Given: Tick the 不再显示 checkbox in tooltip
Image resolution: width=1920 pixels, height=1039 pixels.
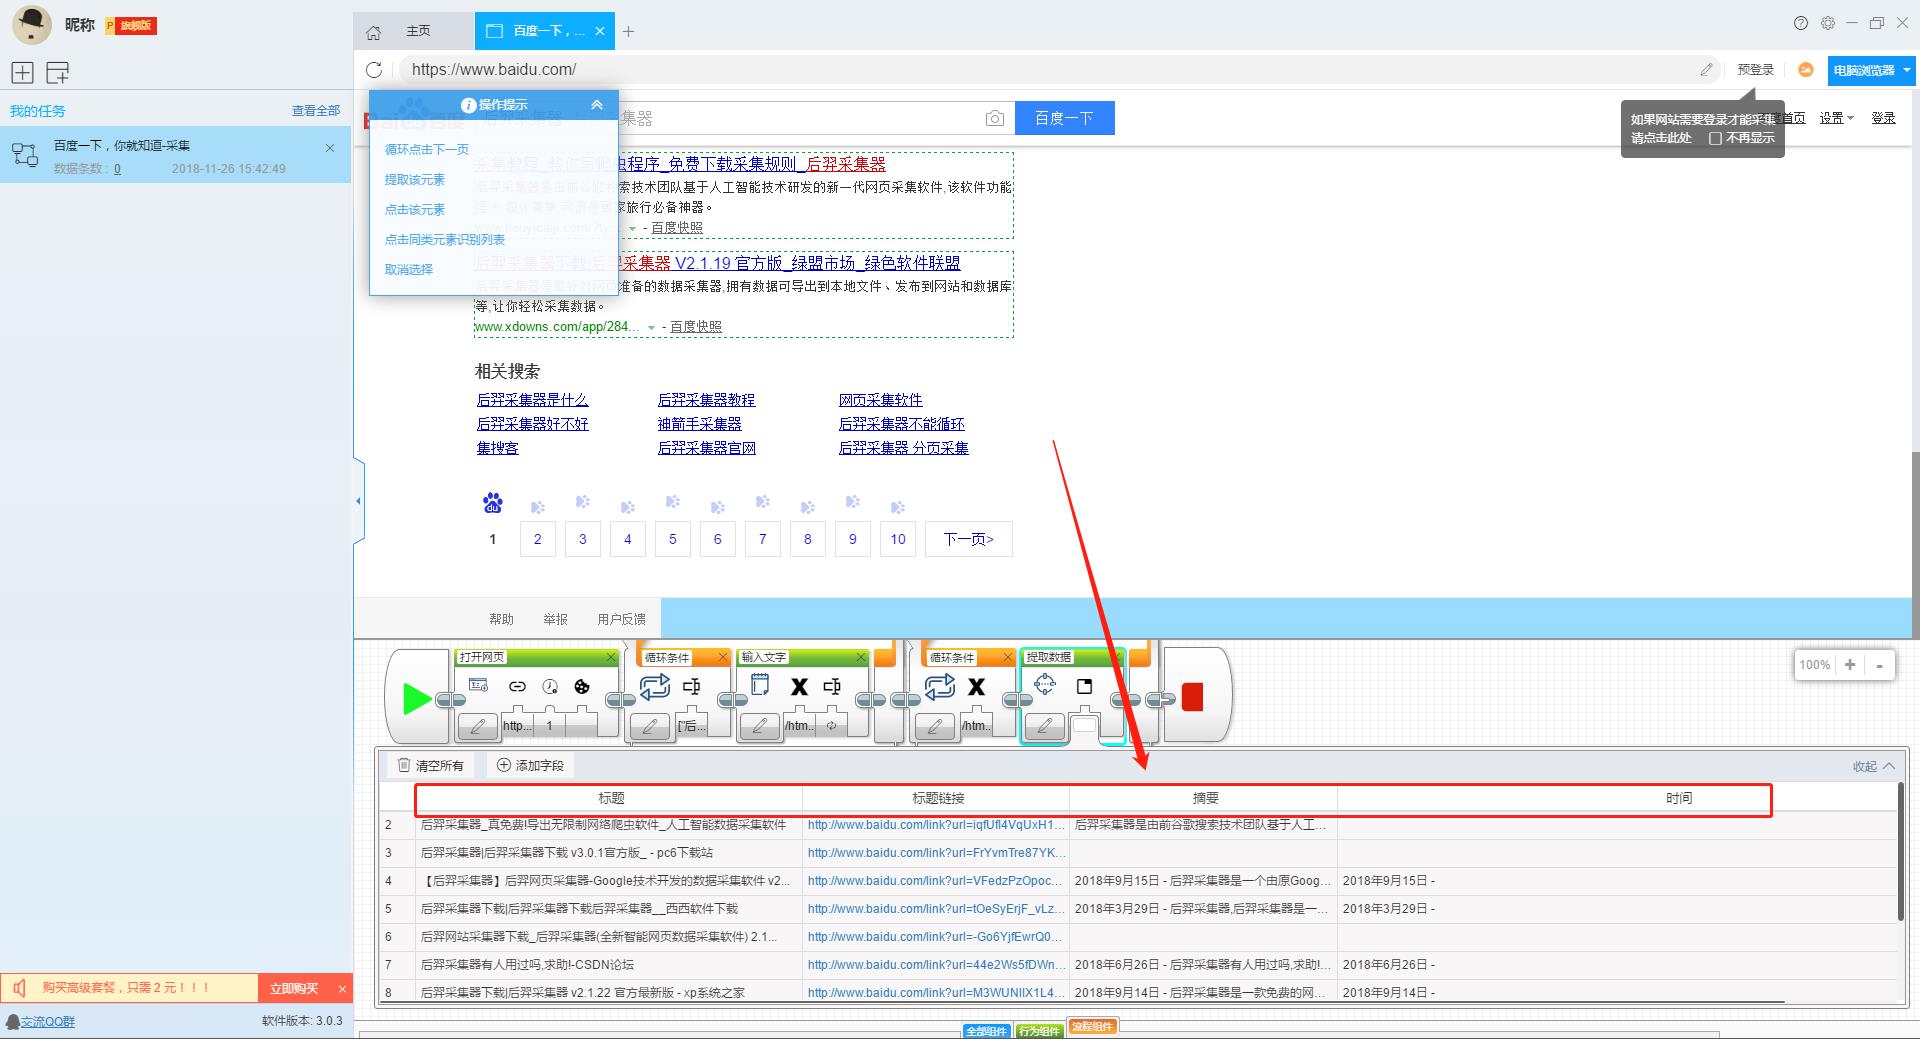Looking at the screenshot, I should (1715, 138).
